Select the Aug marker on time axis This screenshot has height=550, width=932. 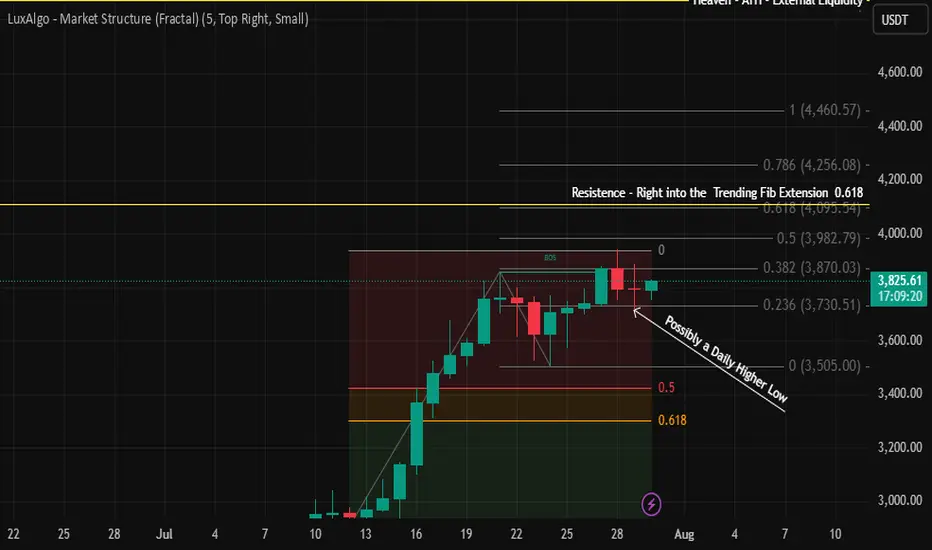click(684, 534)
